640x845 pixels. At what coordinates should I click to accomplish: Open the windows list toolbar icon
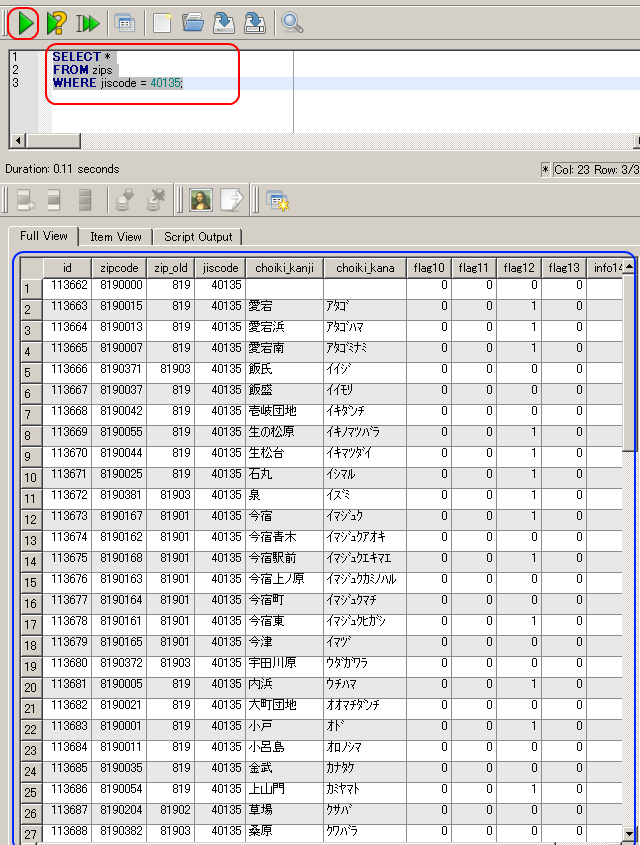pyautogui.click(x=124, y=23)
